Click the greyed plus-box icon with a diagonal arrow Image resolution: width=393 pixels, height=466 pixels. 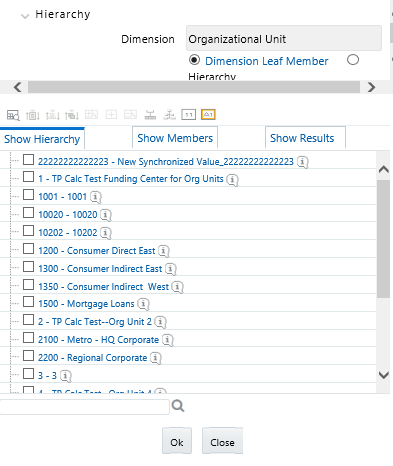(91, 115)
